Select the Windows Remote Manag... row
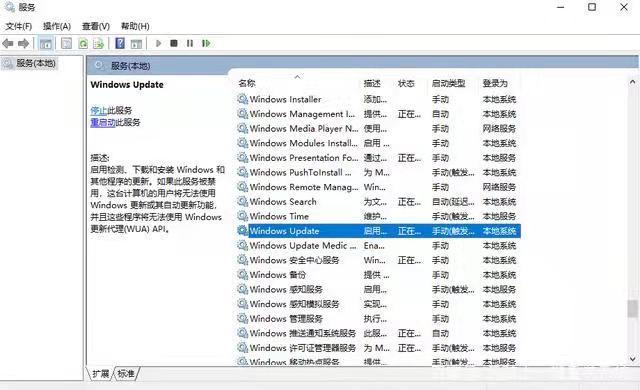 (x=378, y=187)
